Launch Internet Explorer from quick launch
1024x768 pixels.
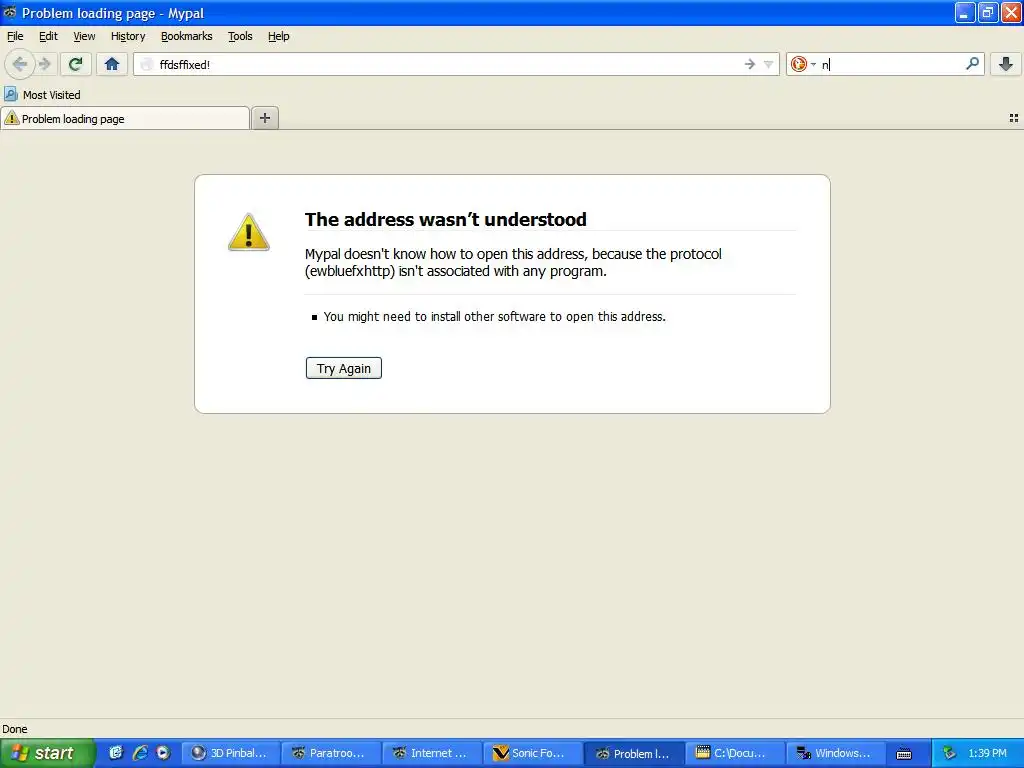pyautogui.click(x=140, y=753)
